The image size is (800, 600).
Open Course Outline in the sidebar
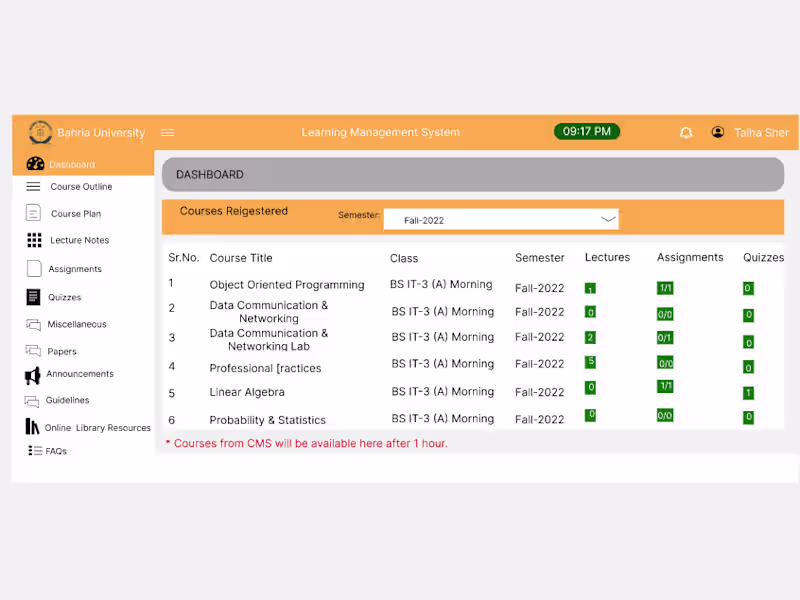(x=81, y=187)
